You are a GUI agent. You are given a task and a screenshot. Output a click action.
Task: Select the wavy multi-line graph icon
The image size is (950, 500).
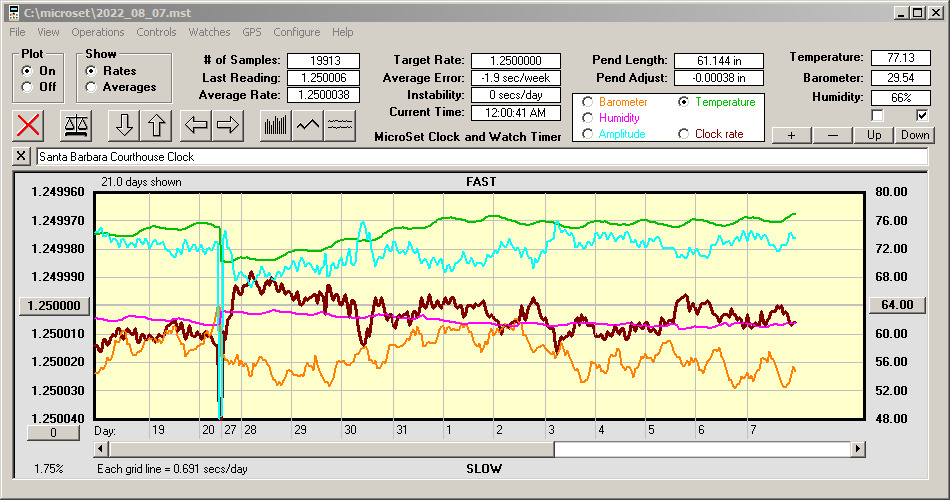pos(340,125)
